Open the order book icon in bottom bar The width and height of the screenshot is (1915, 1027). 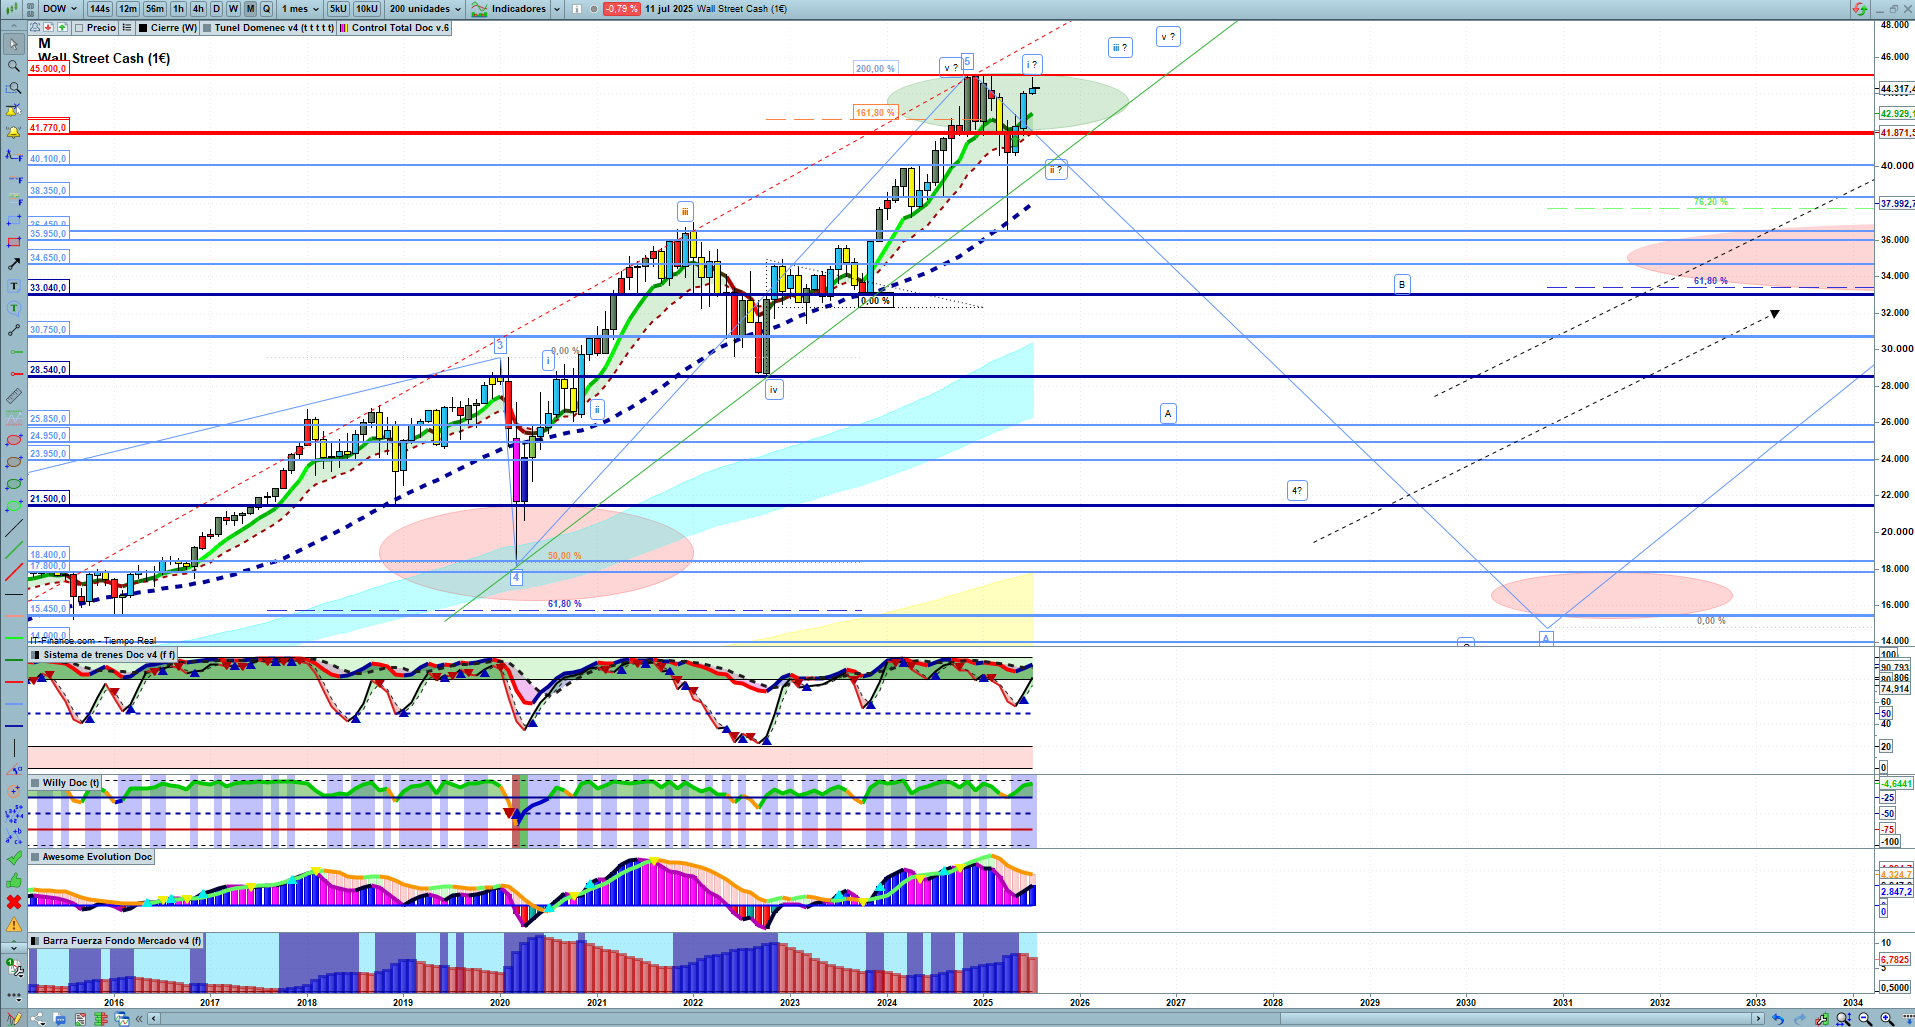click(x=101, y=1019)
